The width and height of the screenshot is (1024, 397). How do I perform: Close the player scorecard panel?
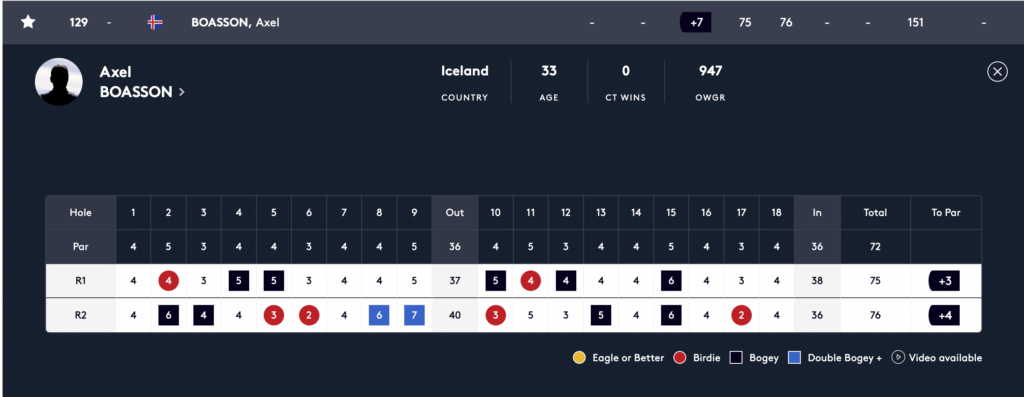pyautogui.click(x=997, y=71)
